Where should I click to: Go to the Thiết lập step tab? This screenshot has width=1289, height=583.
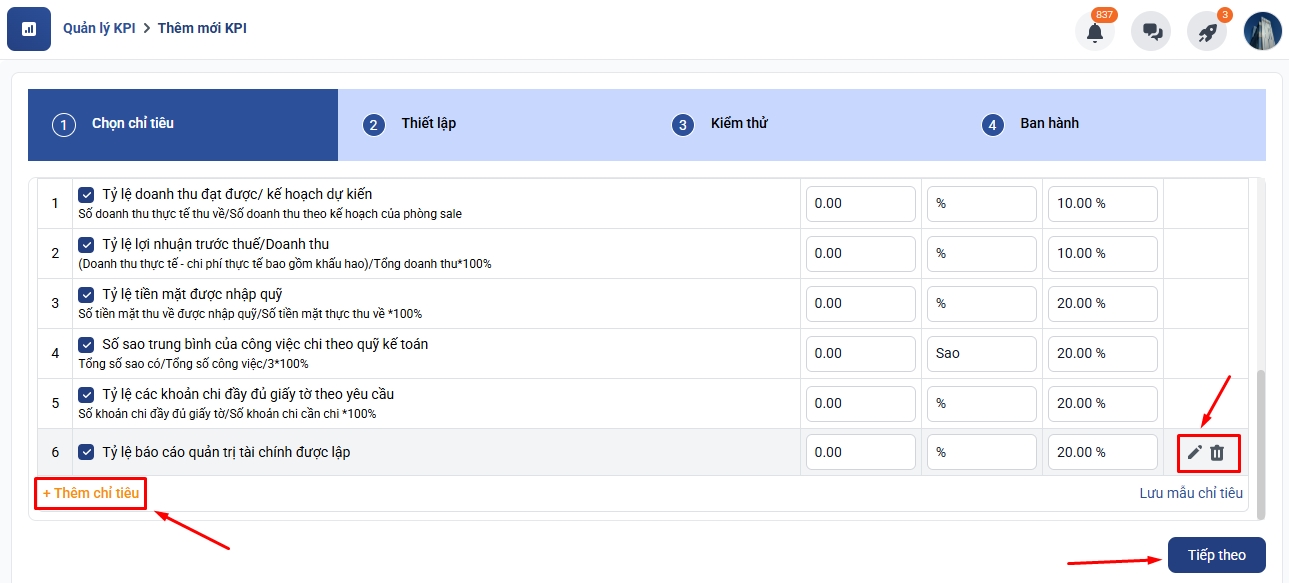pos(428,124)
